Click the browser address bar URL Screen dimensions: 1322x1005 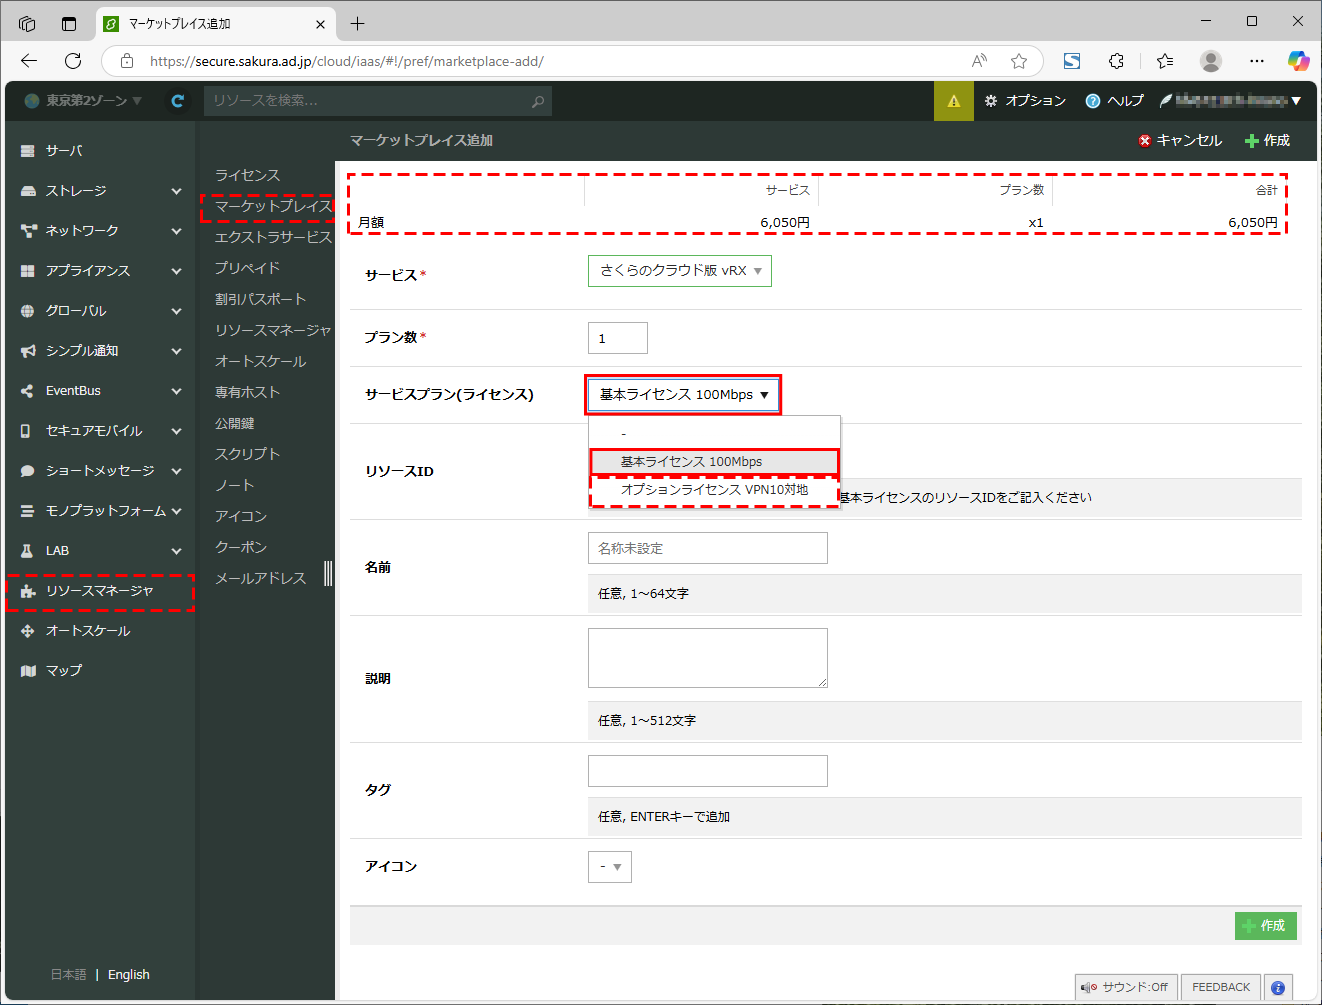click(x=346, y=61)
